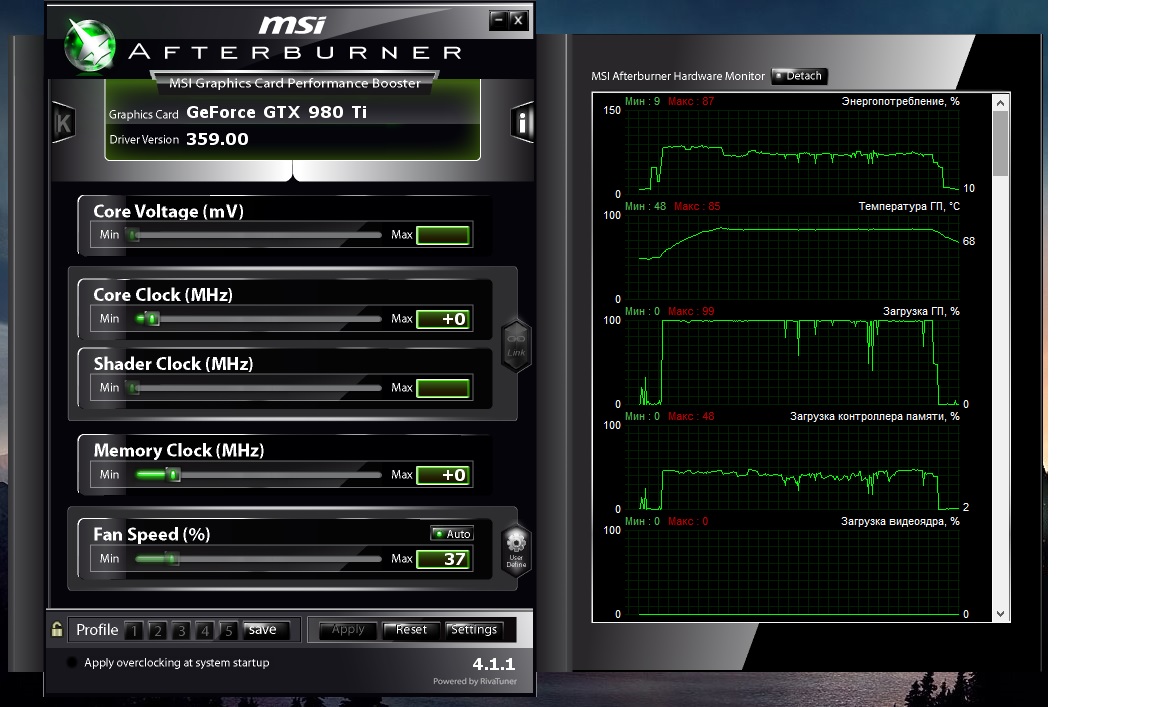Select profile slot 2
Viewport: 1152px width, 707px height.
[157, 631]
